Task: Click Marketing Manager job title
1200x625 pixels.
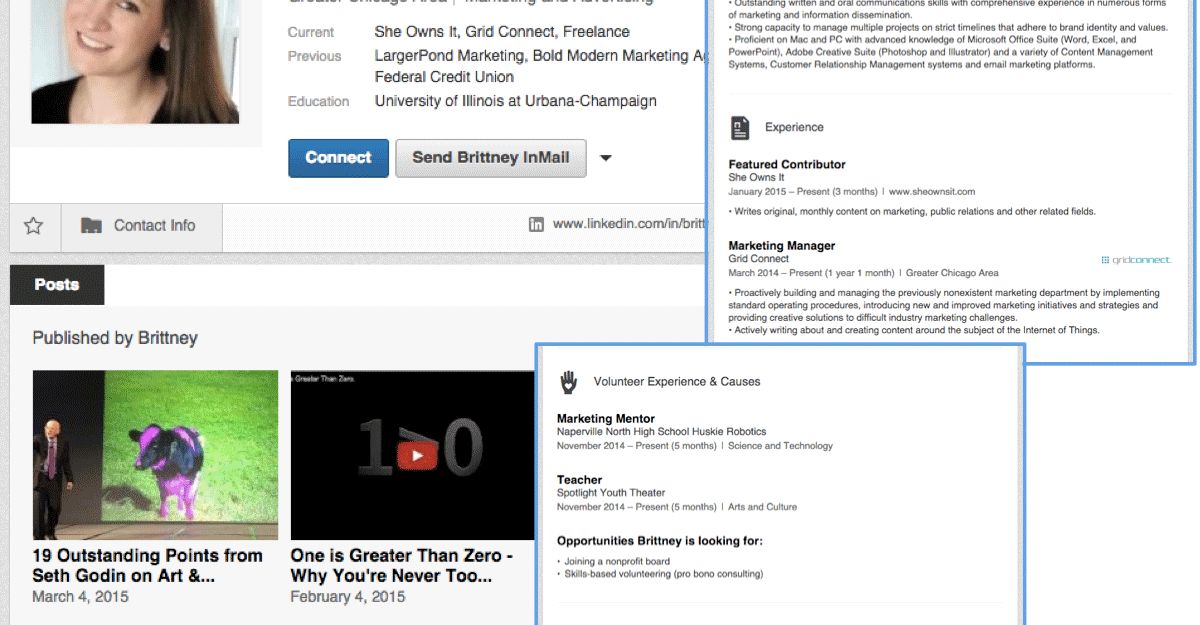Action: pos(782,245)
